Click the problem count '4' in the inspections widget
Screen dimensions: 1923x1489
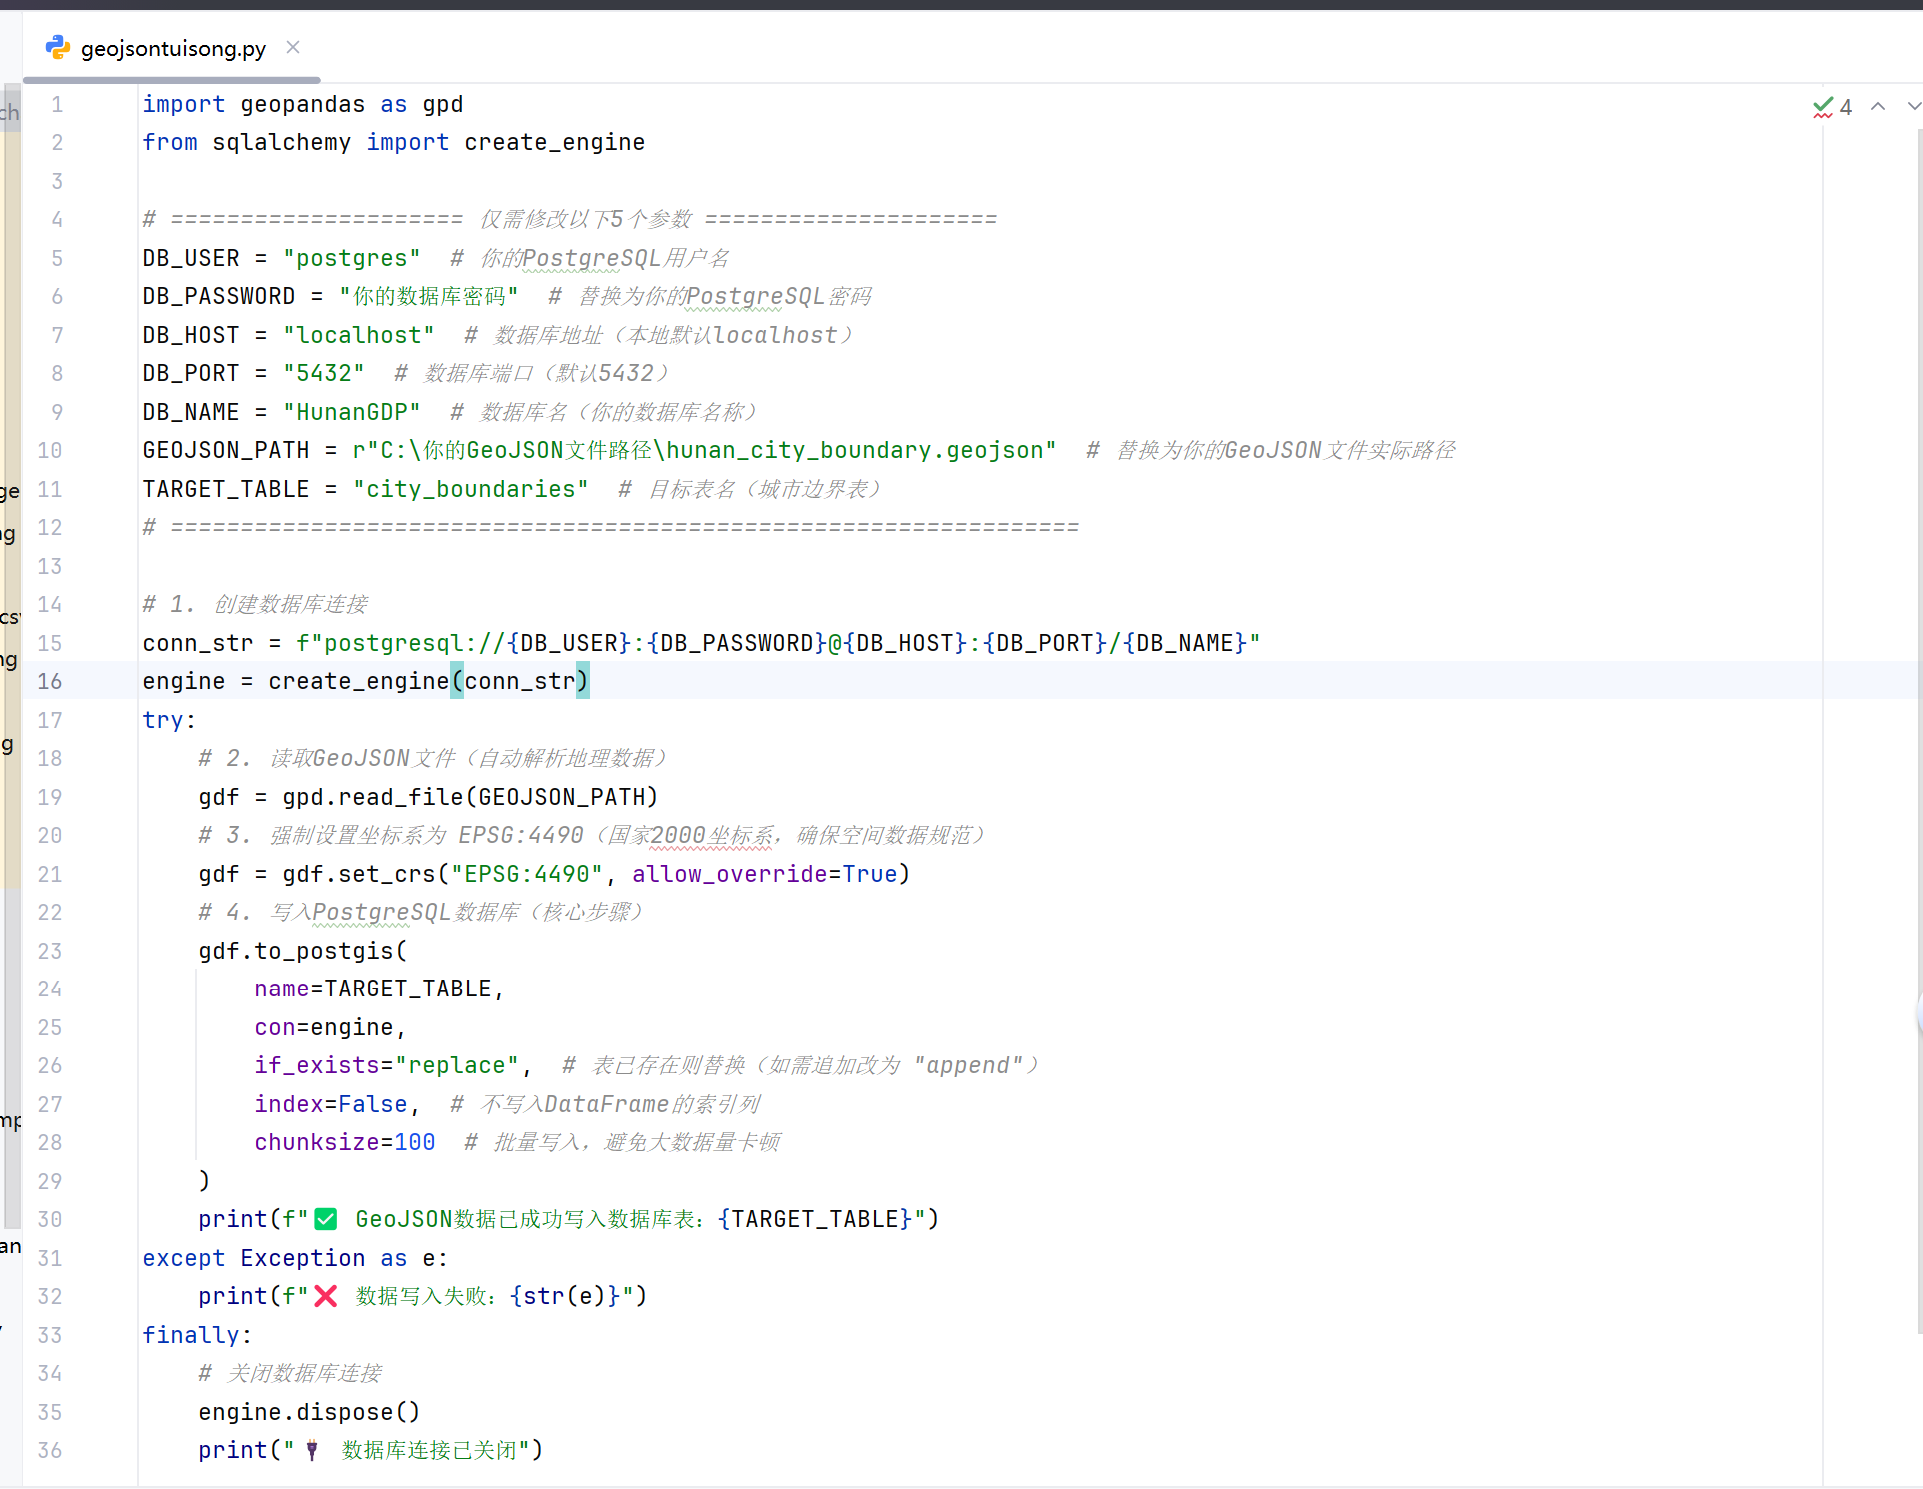pyautogui.click(x=1846, y=106)
